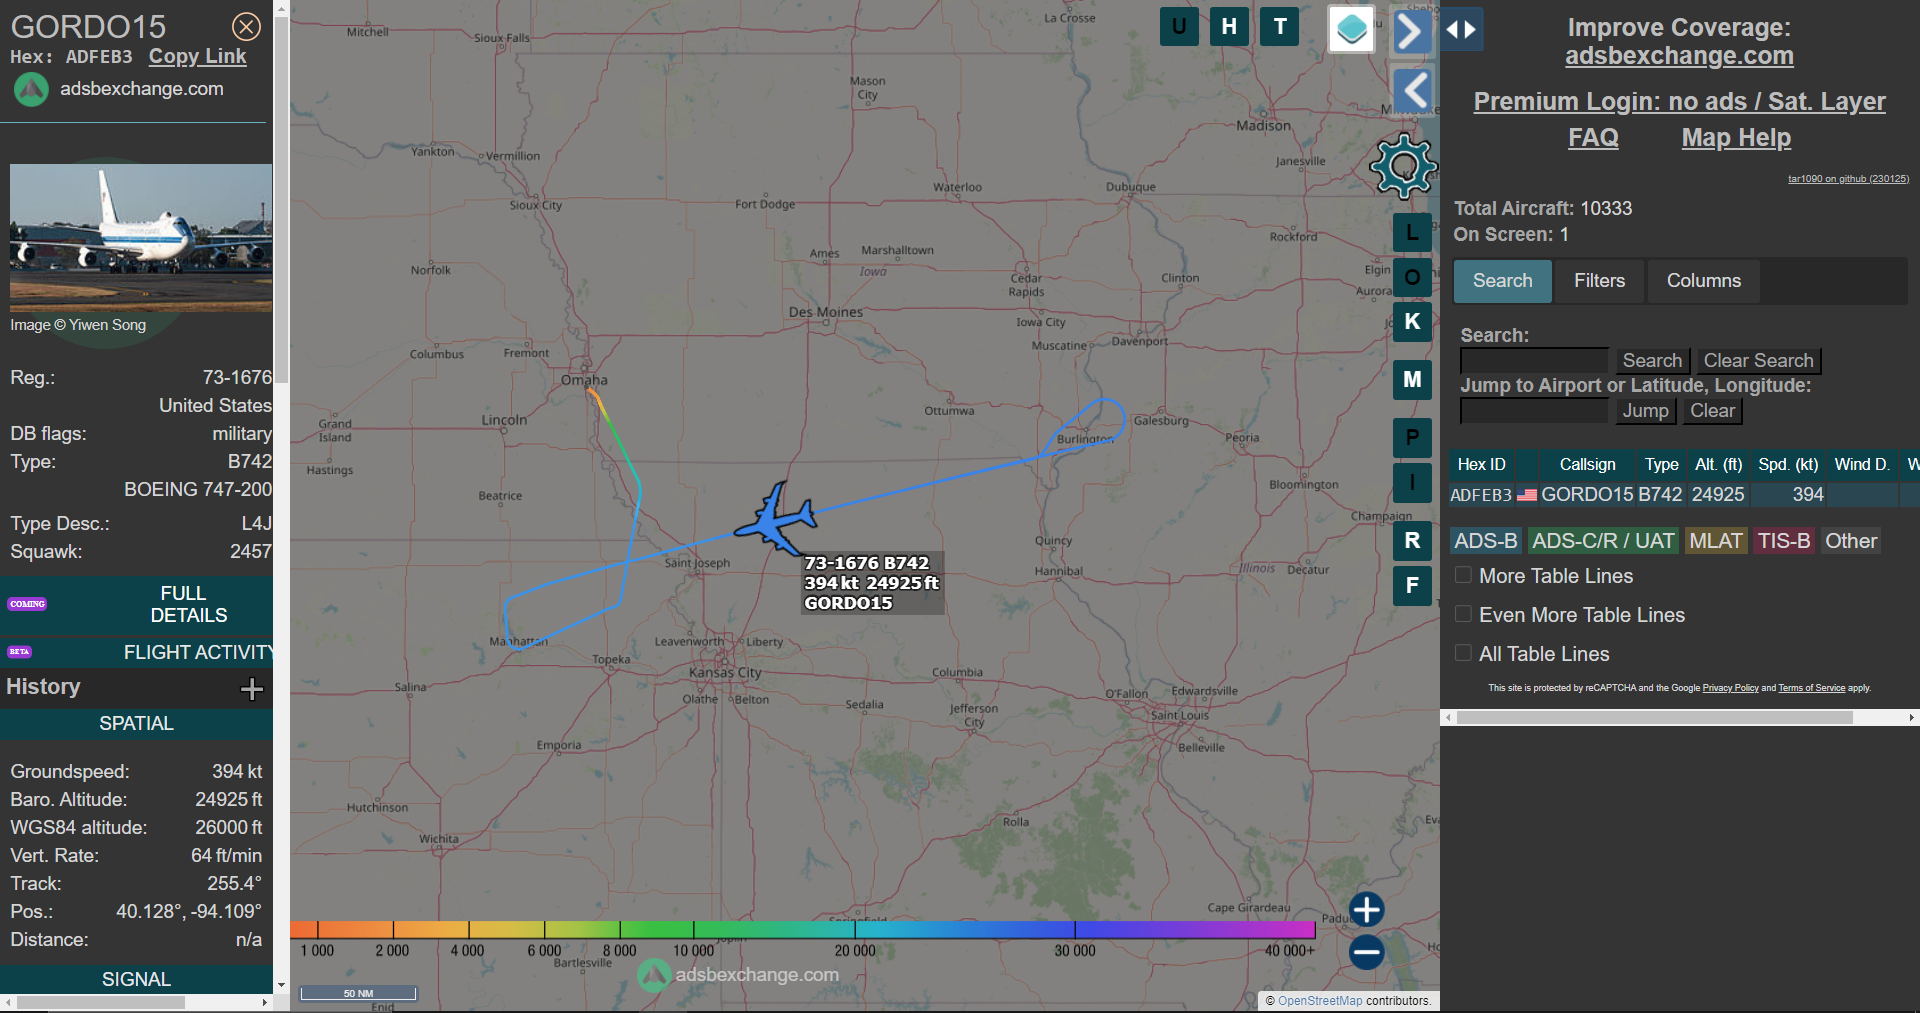This screenshot has width=1920, height=1013.
Task: Click the Search button
Action: click(1652, 361)
